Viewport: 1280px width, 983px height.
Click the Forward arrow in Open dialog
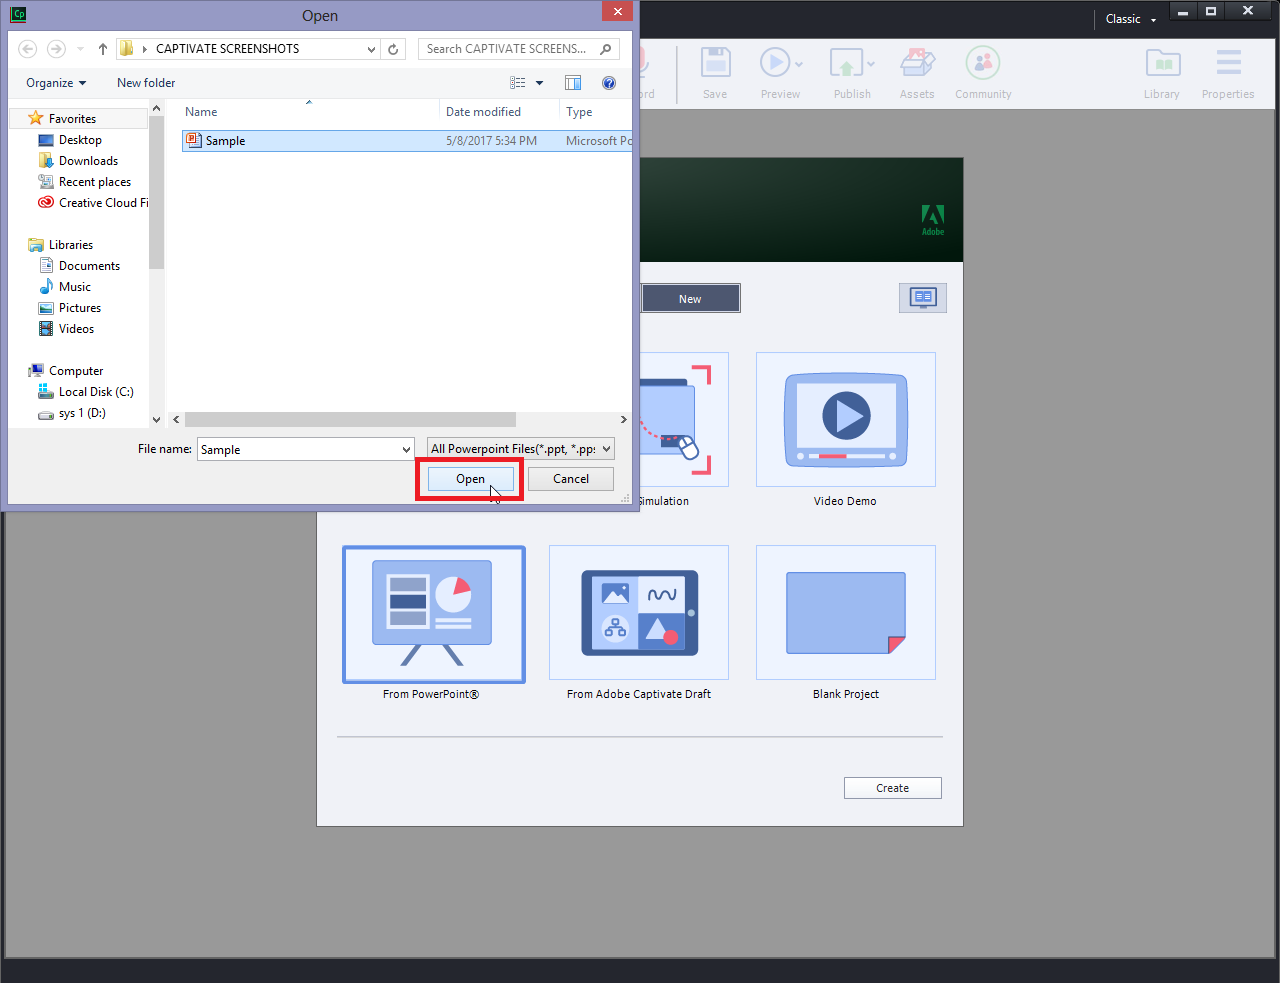[x=56, y=49]
